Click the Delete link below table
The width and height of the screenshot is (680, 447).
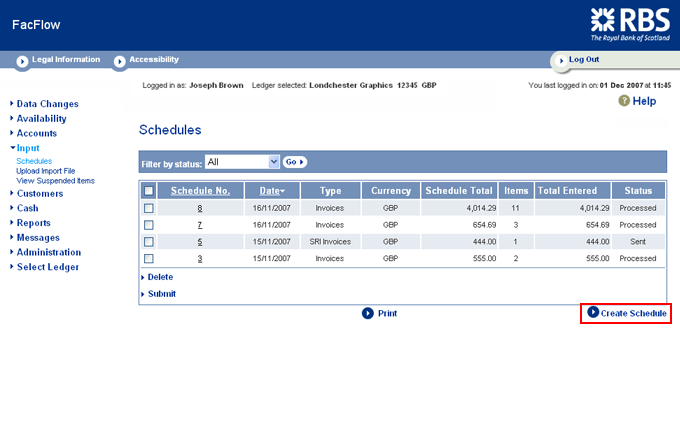click(160, 277)
